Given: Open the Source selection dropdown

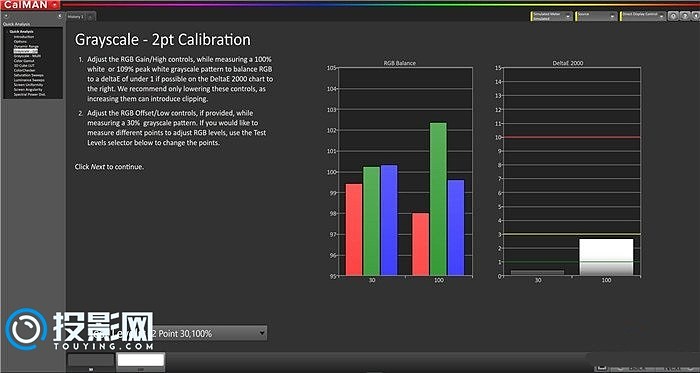Looking at the screenshot, I should coord(596,17).
